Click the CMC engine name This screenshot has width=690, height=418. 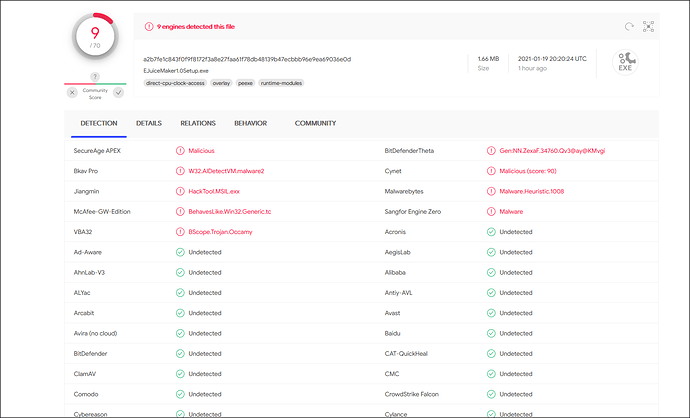[392, 374]
